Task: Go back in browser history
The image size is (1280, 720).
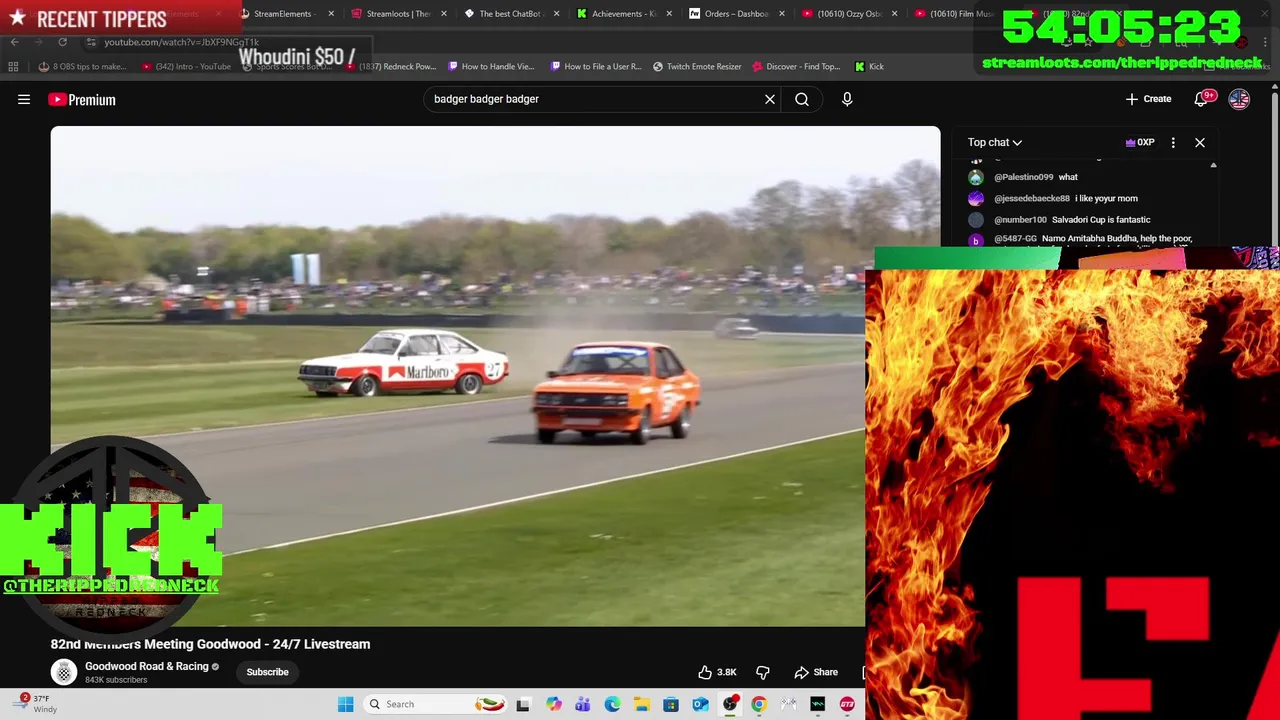Action: coord(14,42)
